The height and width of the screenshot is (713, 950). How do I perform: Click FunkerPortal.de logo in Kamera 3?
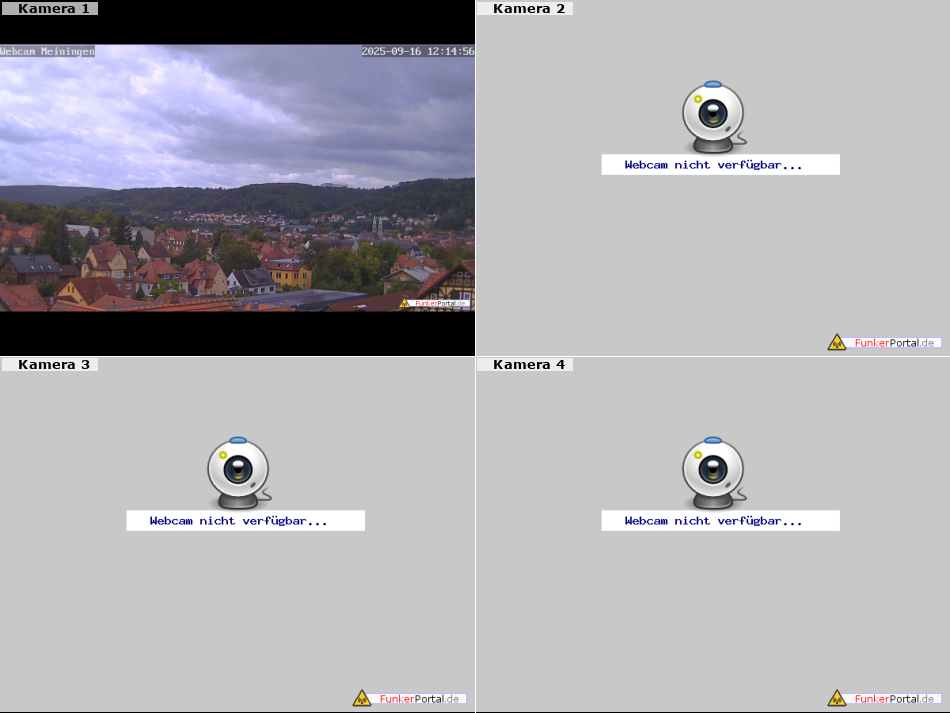pos(410,698)
